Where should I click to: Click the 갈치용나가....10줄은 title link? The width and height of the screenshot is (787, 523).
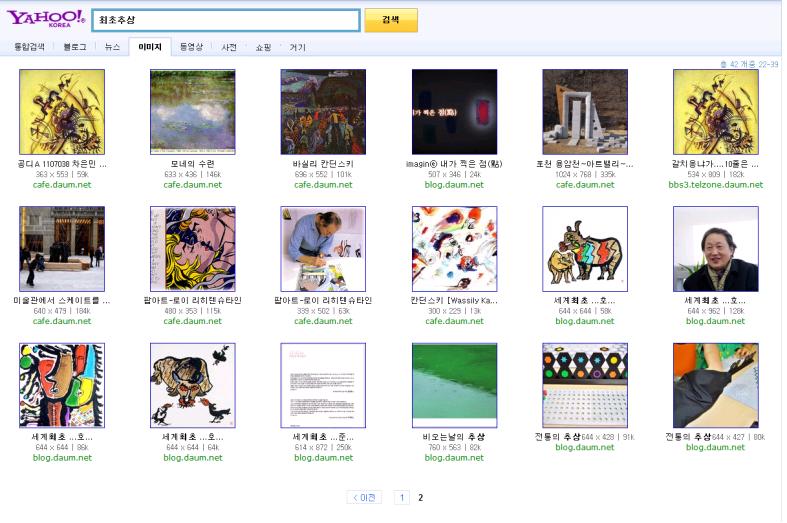pyautogui.click(x=716, y=164)
